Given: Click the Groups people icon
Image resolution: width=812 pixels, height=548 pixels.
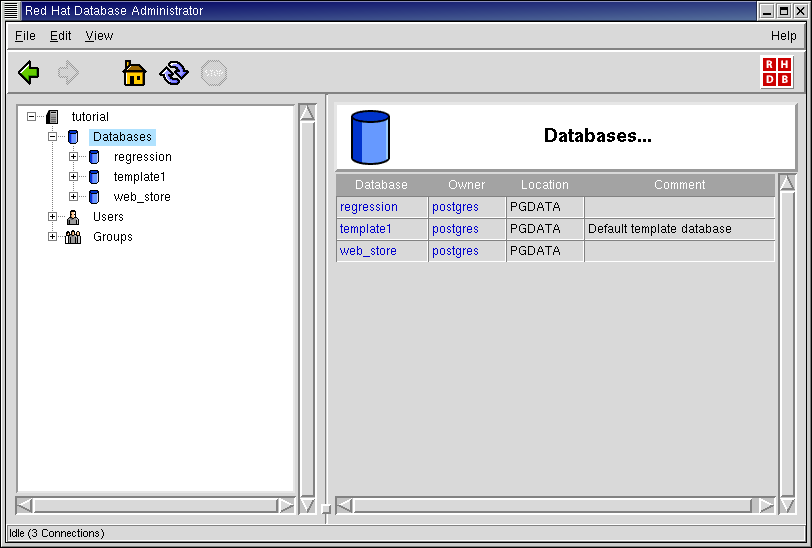Looking at the screenshot, I should click(x=73, y=237).
